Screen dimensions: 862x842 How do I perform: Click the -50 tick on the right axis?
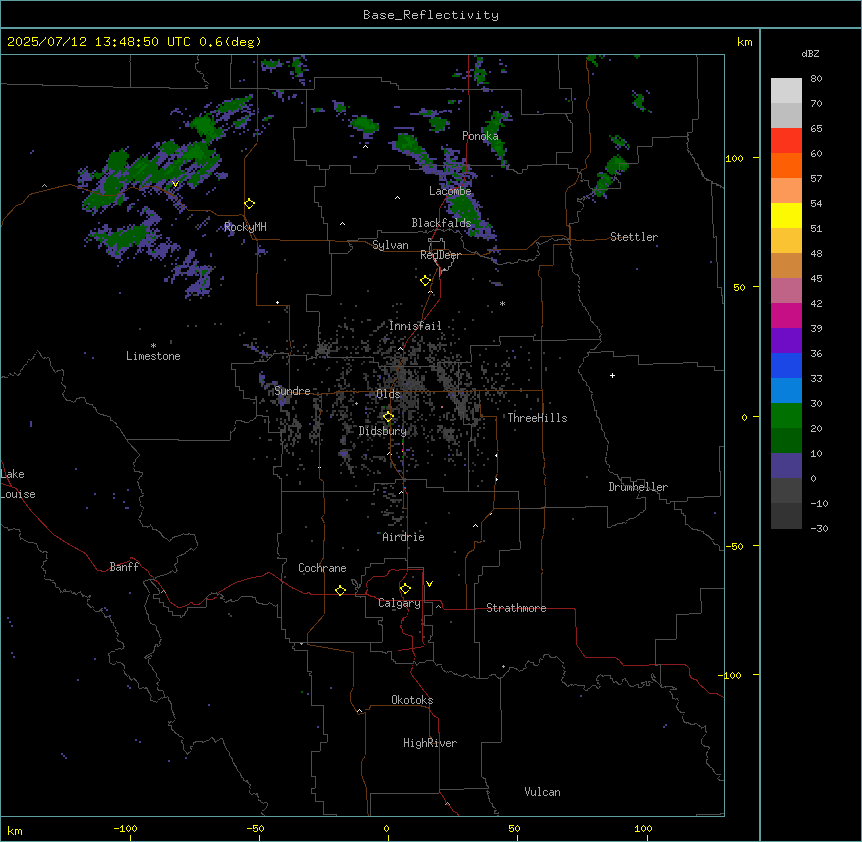(x=734, y=546)
